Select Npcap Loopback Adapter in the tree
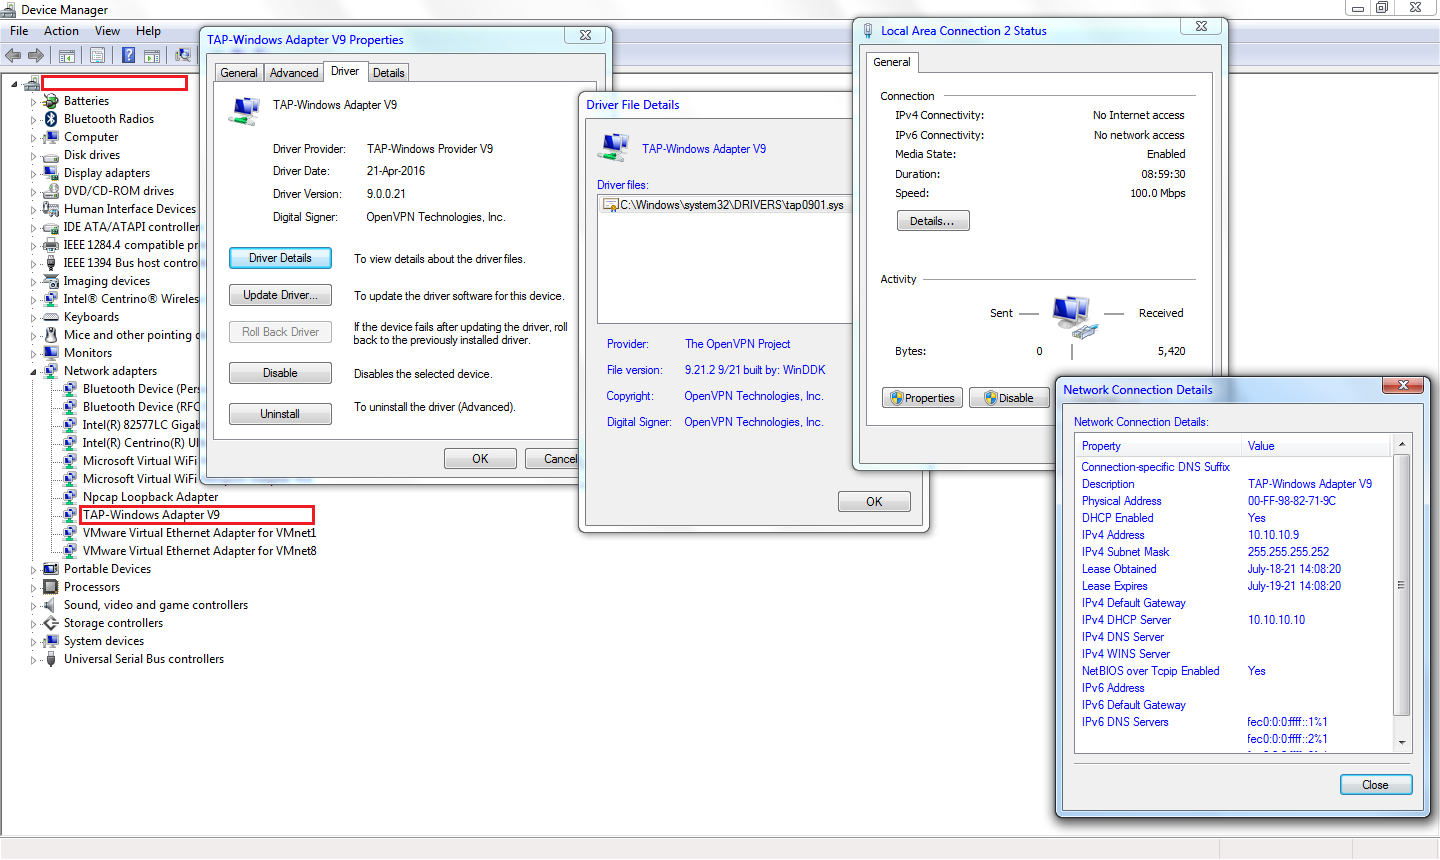Viewport: 1440px width, 860px height. coord(150,497)
